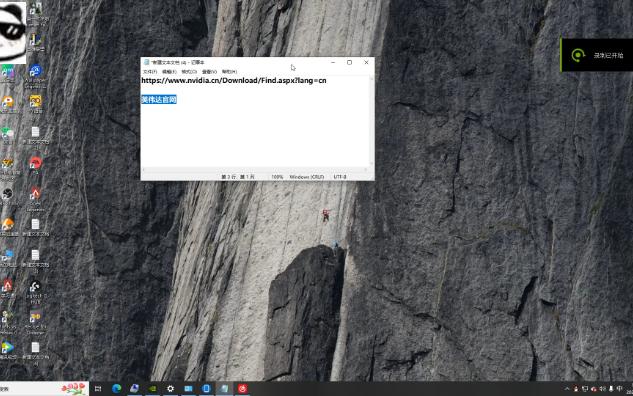The height and width of the screenshot is (396, 633).
Task: Click the recording started notification icon
Action: pyautogui.click(x=578, y=55)
